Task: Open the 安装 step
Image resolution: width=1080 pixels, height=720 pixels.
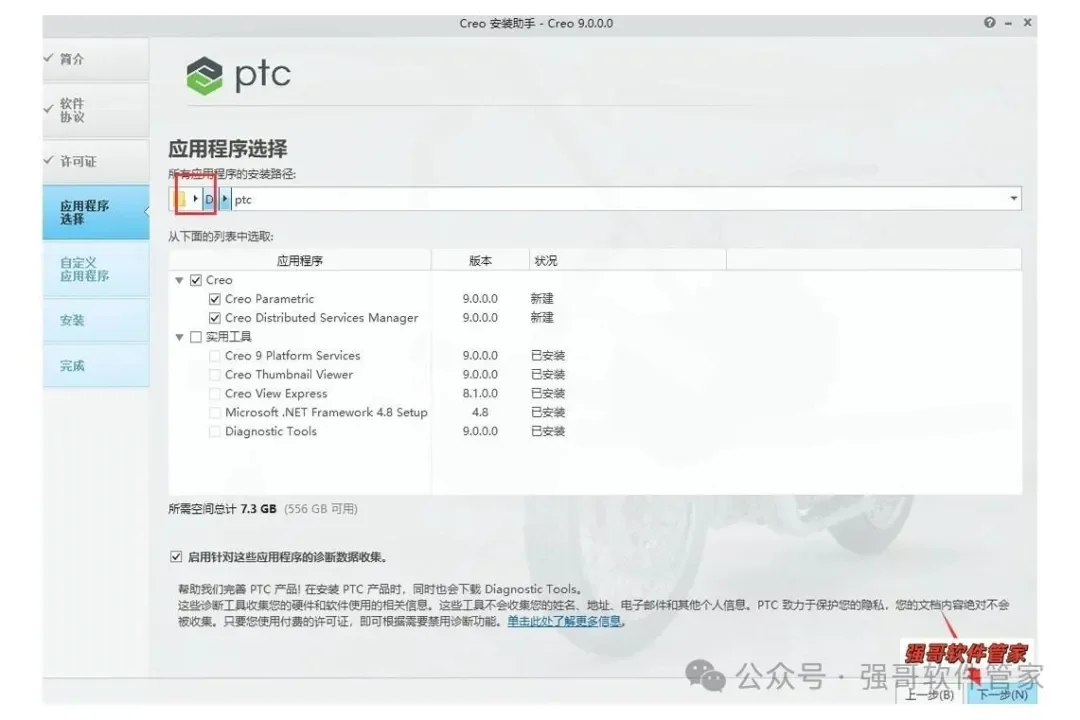Action: pyautogui.click(x=96, y=320)
